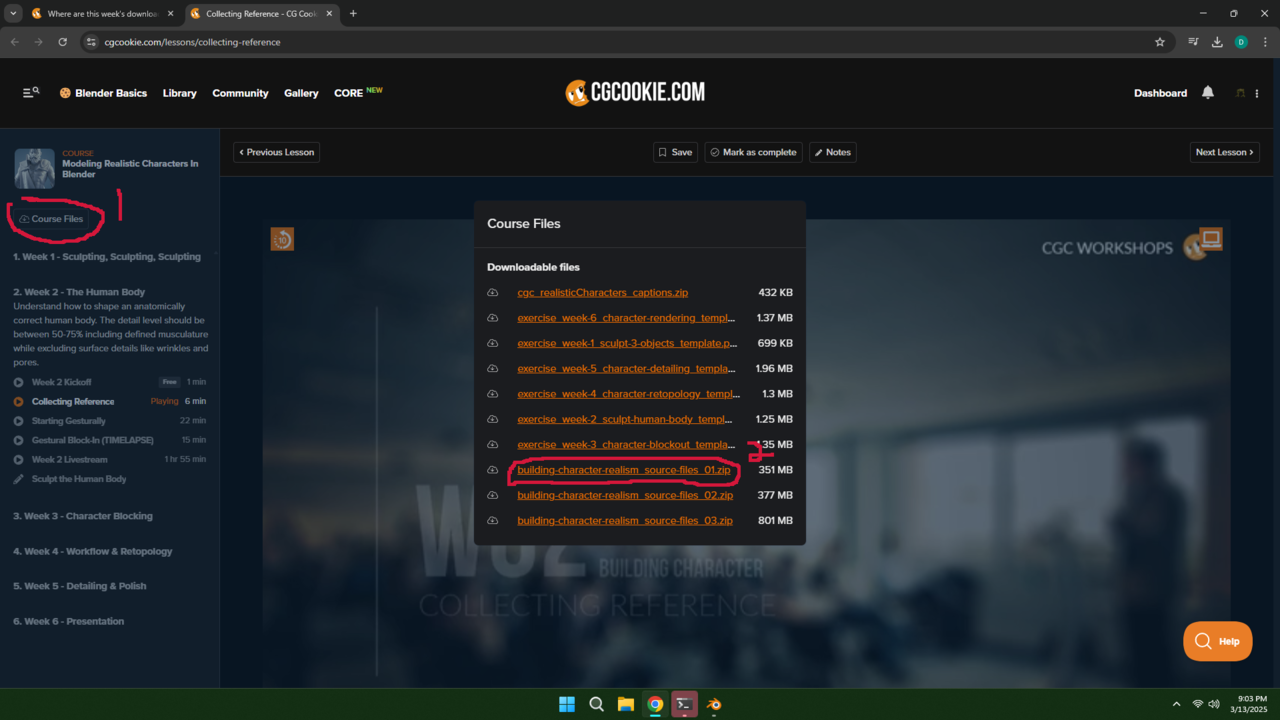Open Blender Basics in the navigation
The image size is (1280, 720).
[103, 93]
